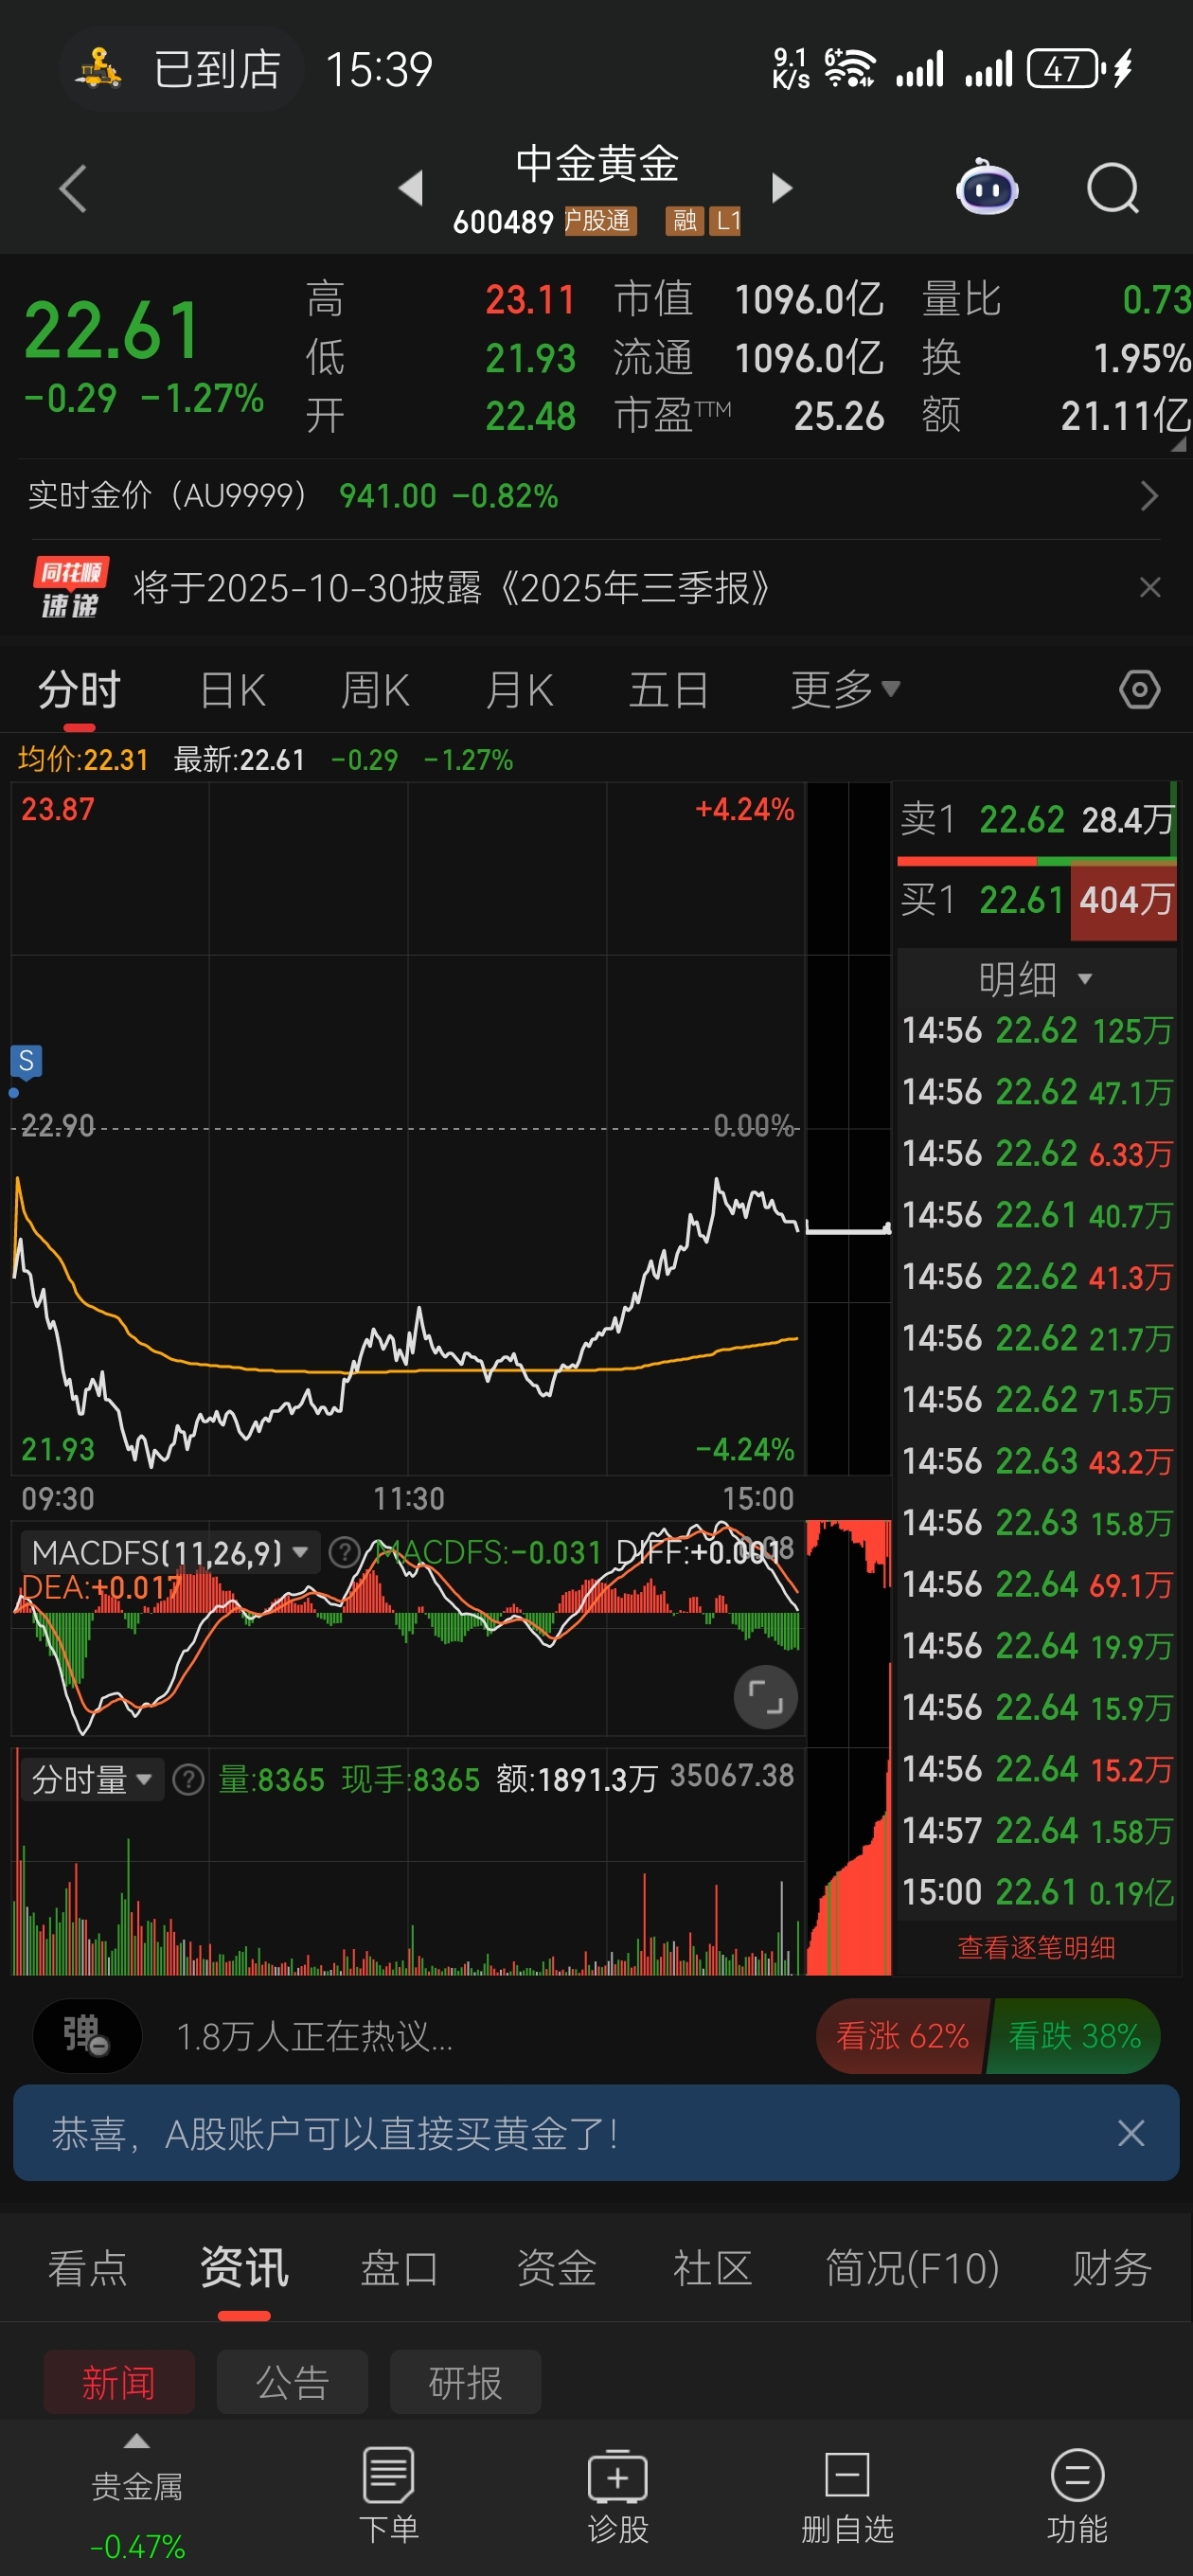Expand the chart to fullscreen
This screenshot has height=2576, width=1193.
point(766,1697)
